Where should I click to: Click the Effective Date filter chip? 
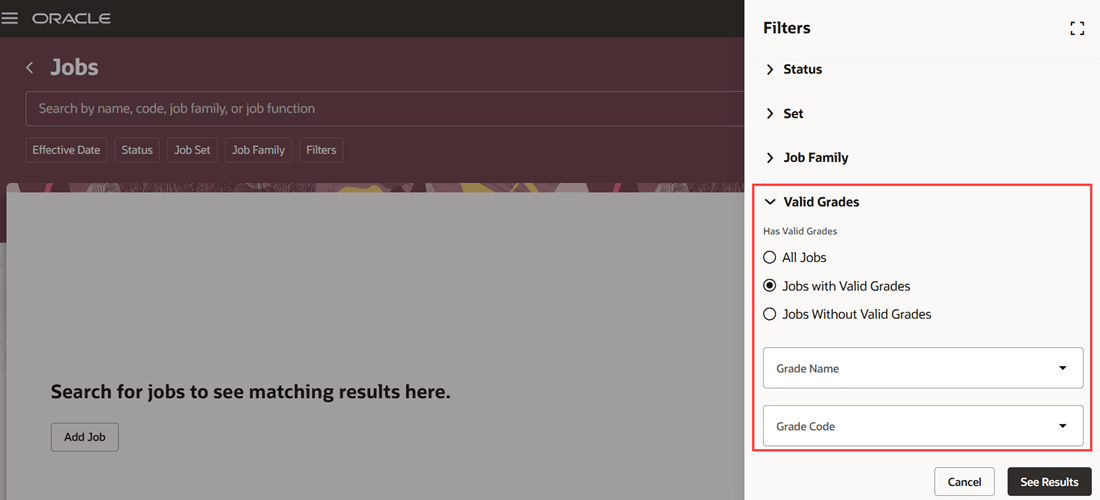66,150
